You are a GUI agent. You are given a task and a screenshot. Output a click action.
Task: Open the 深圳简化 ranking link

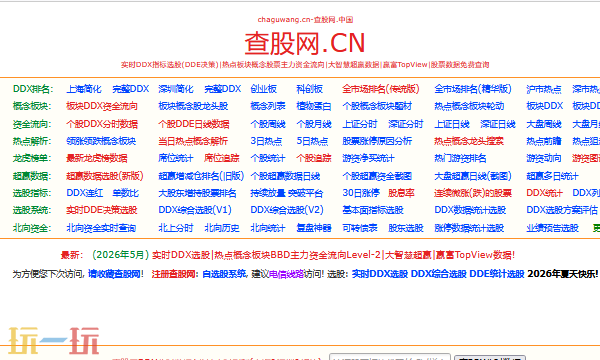point(176,89)
